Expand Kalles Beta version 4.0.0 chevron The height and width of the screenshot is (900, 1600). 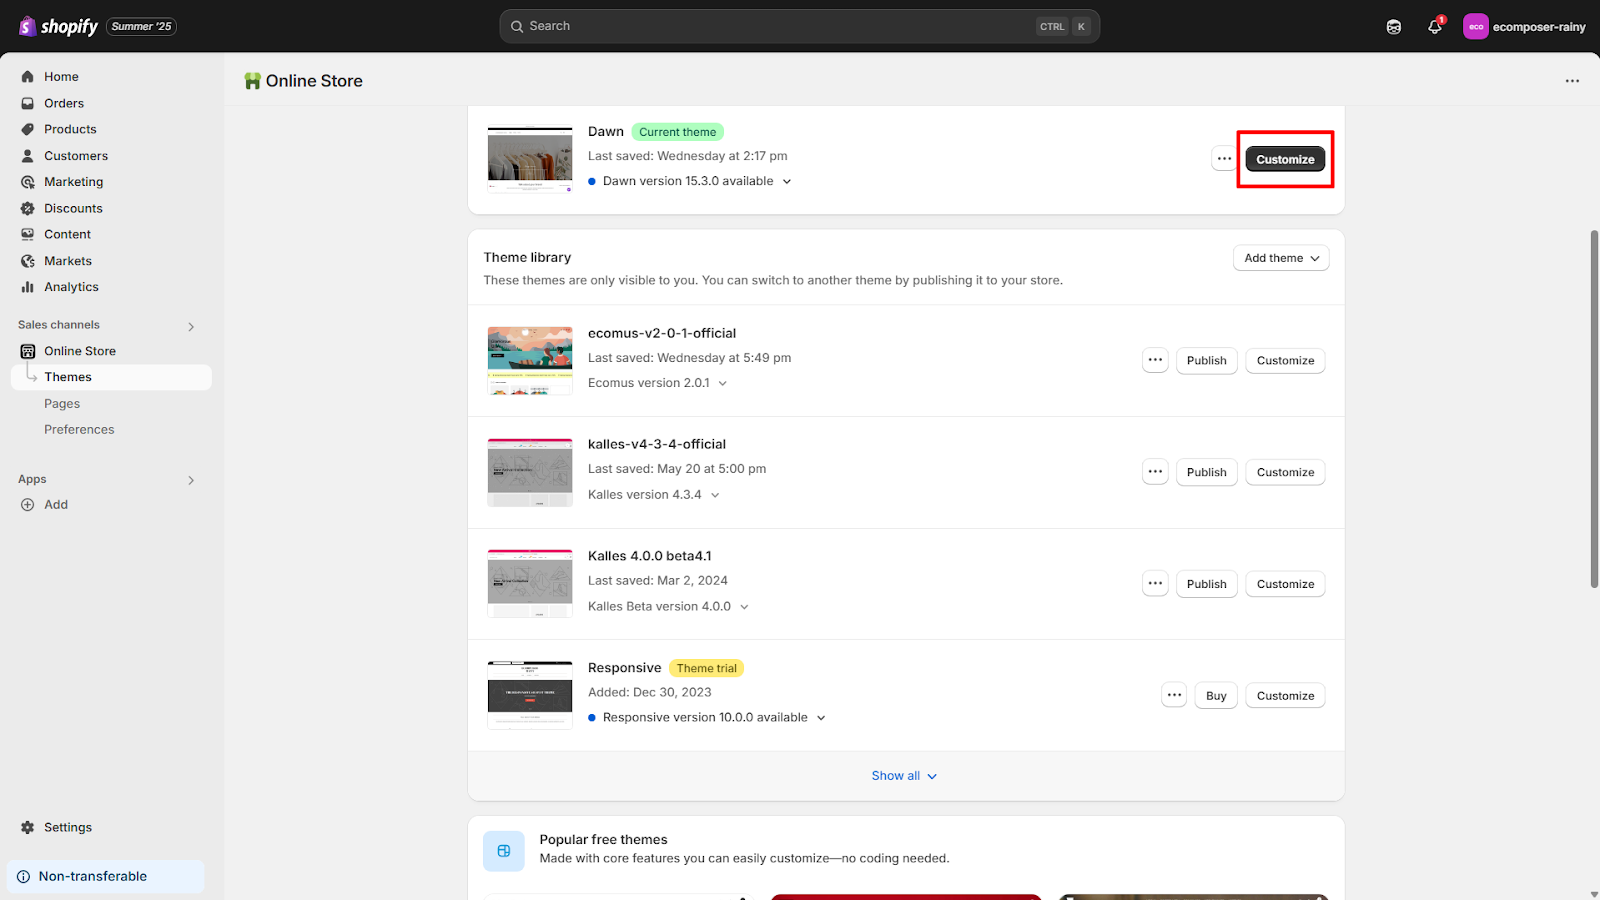click(744, 607)
